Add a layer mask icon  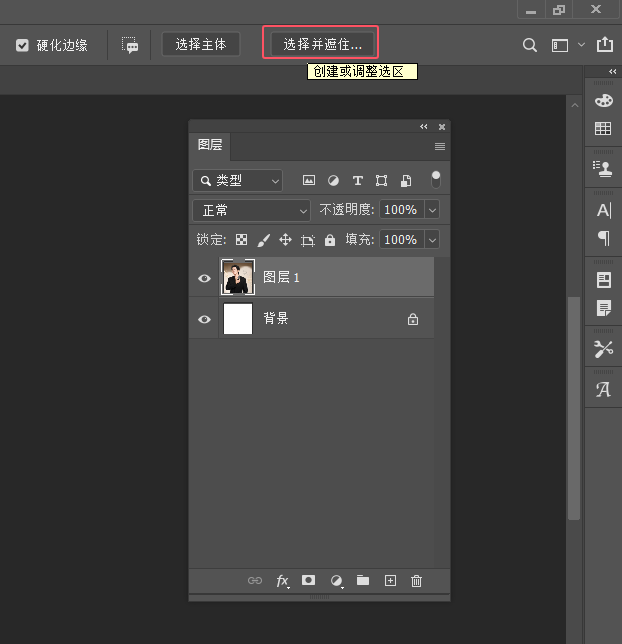309,580
